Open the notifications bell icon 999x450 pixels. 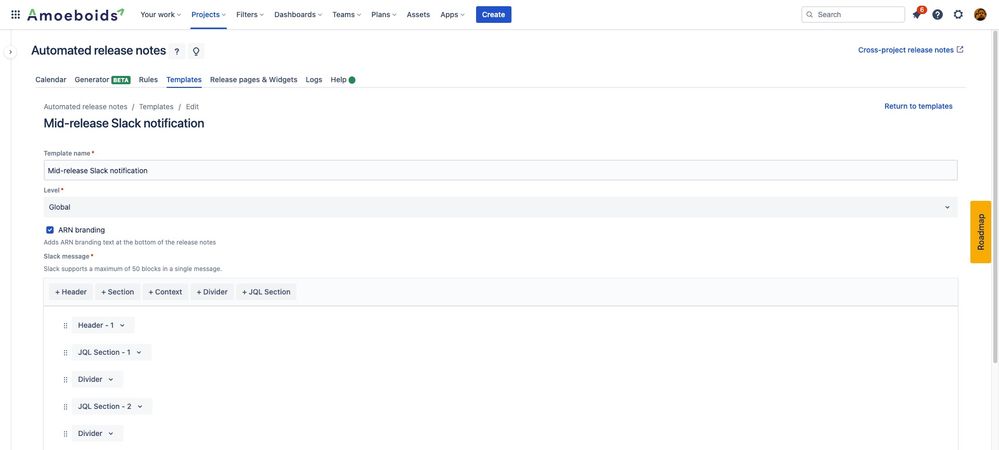pos(917,14)
